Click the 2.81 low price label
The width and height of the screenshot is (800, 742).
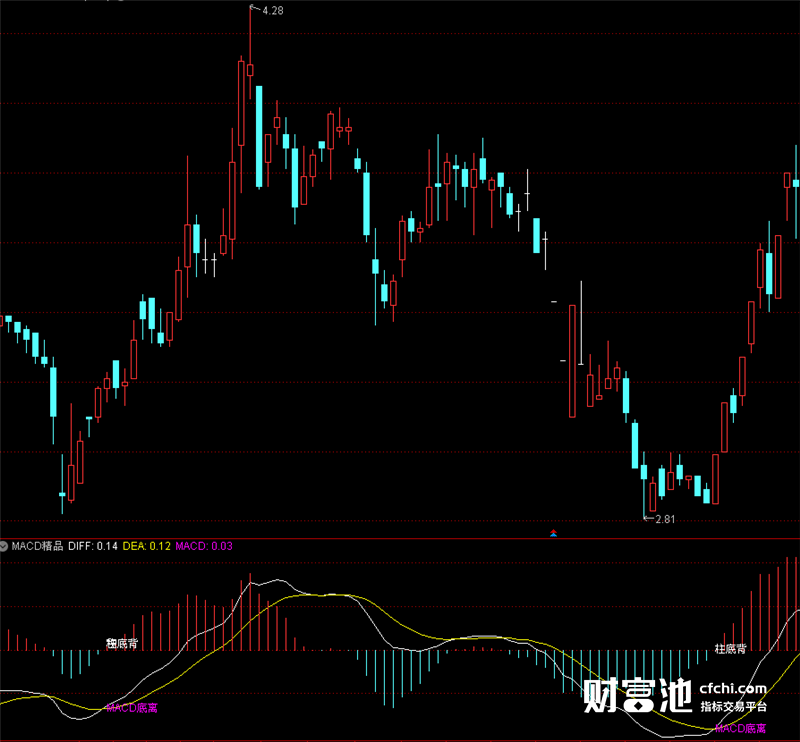coord(665,520)
